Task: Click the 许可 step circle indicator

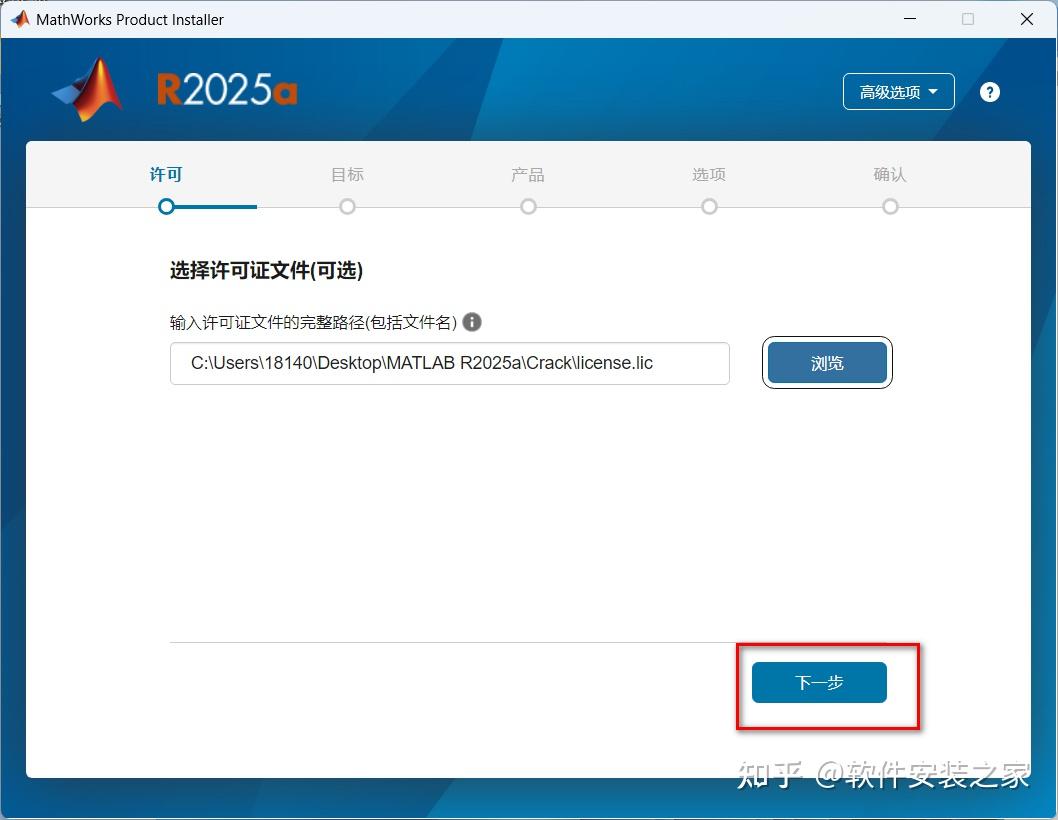Action: (165, 206)
